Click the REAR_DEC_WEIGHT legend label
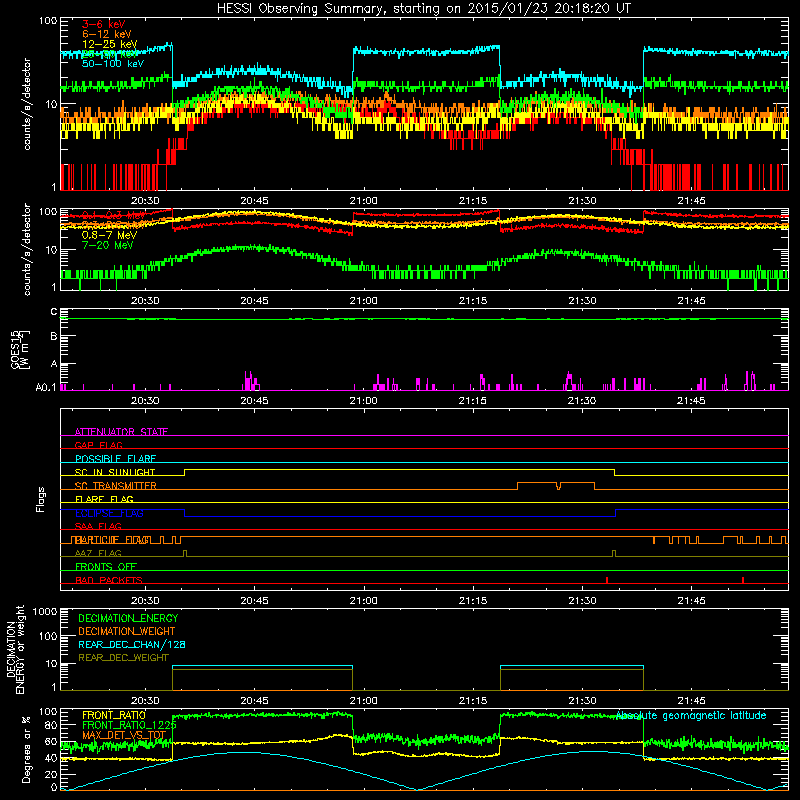Screen dimensions: 800x800 pyautogui.click(x=123, y=658)
